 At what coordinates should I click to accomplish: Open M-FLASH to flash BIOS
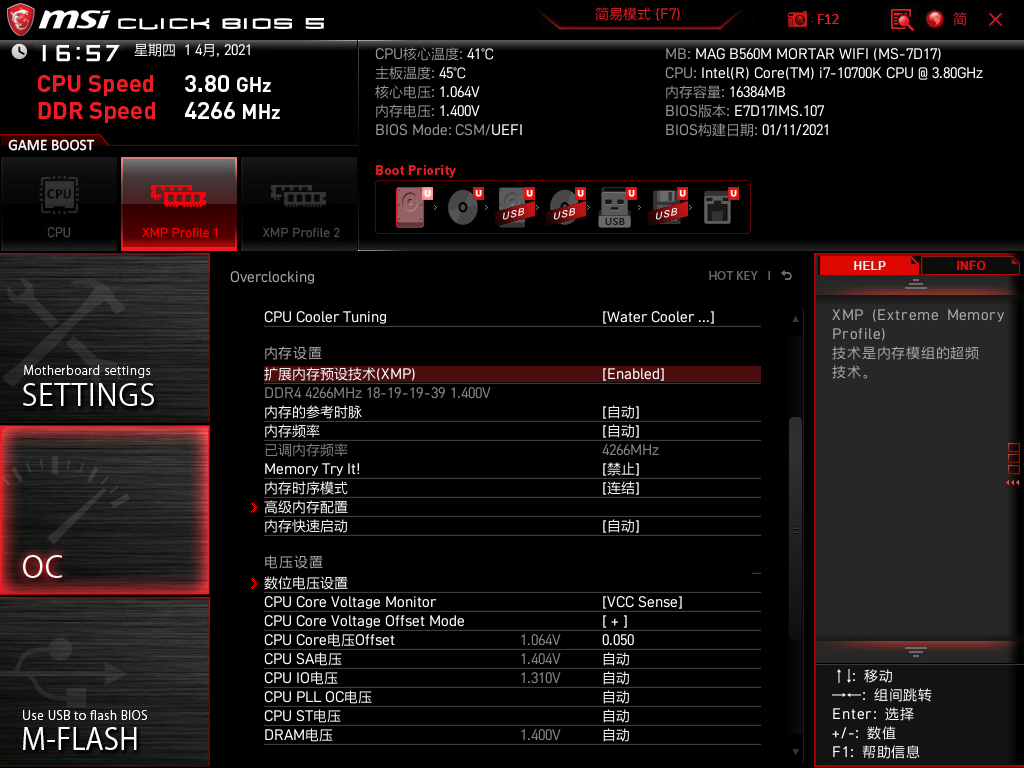pos(104,682)
